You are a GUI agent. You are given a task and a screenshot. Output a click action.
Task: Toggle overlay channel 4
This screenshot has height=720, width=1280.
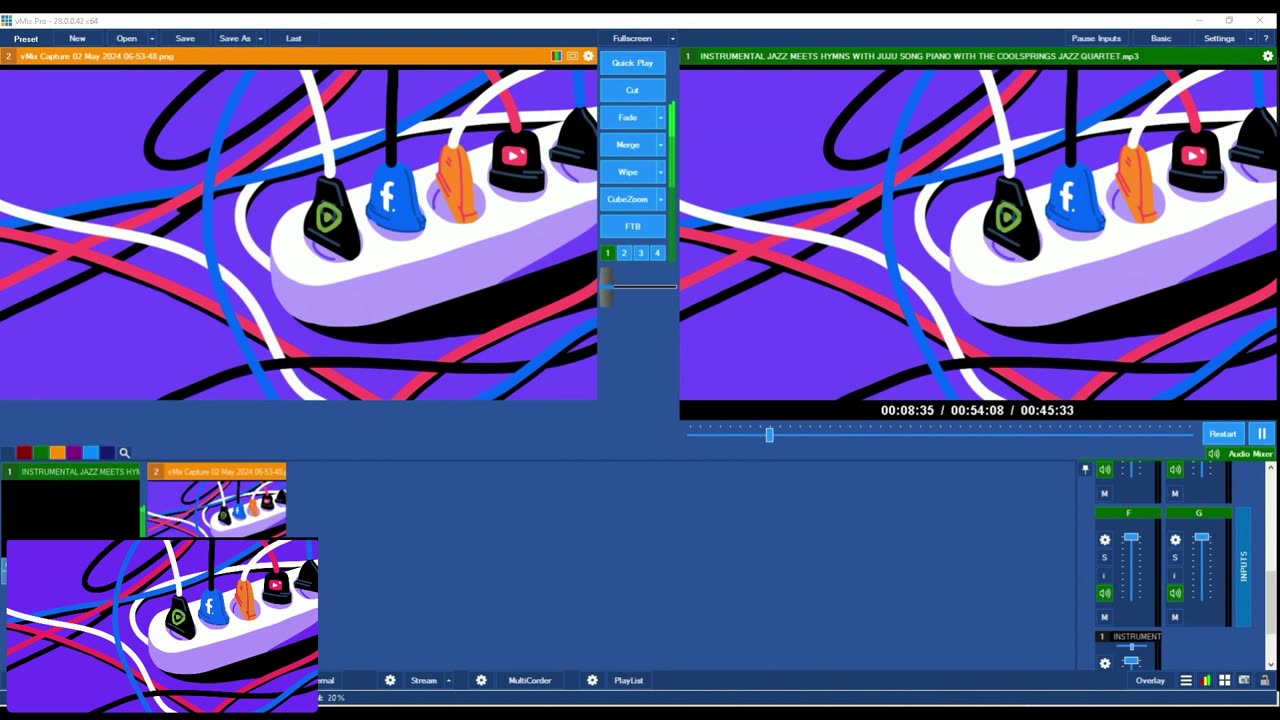(657, 253)
